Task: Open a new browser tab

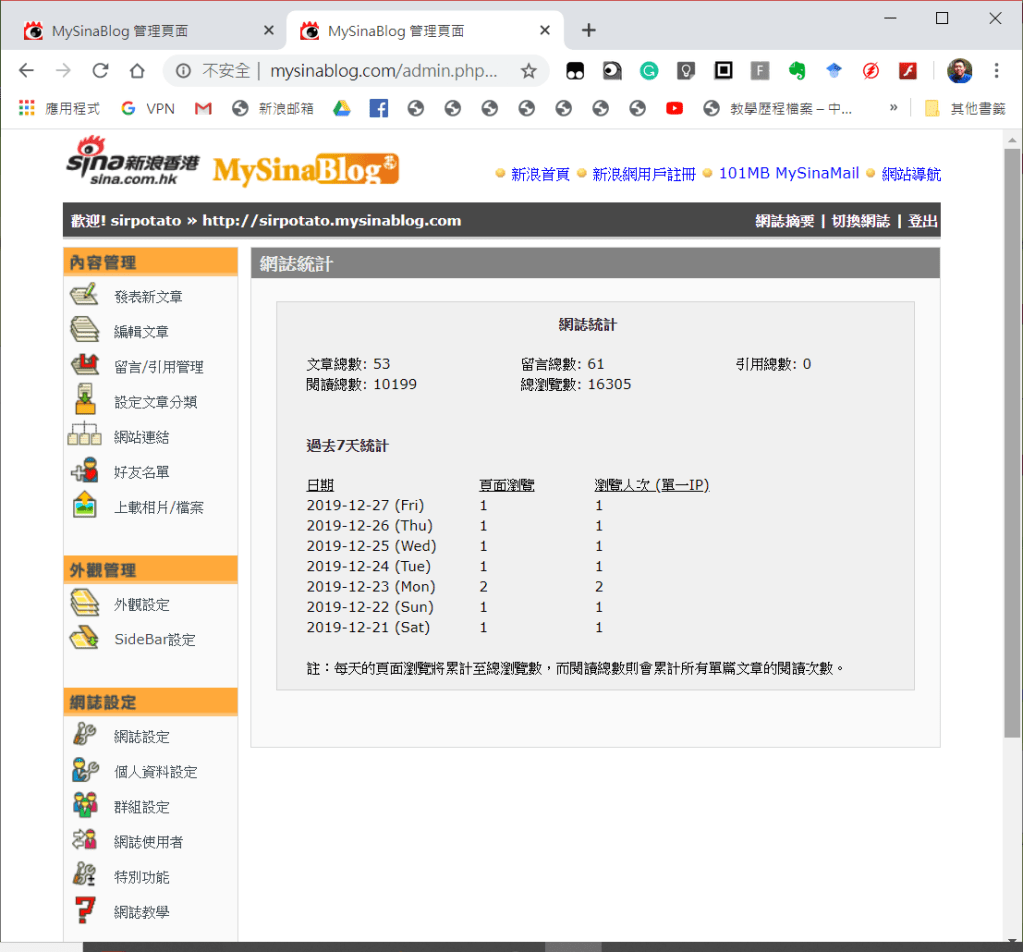Action: point(588,30)
